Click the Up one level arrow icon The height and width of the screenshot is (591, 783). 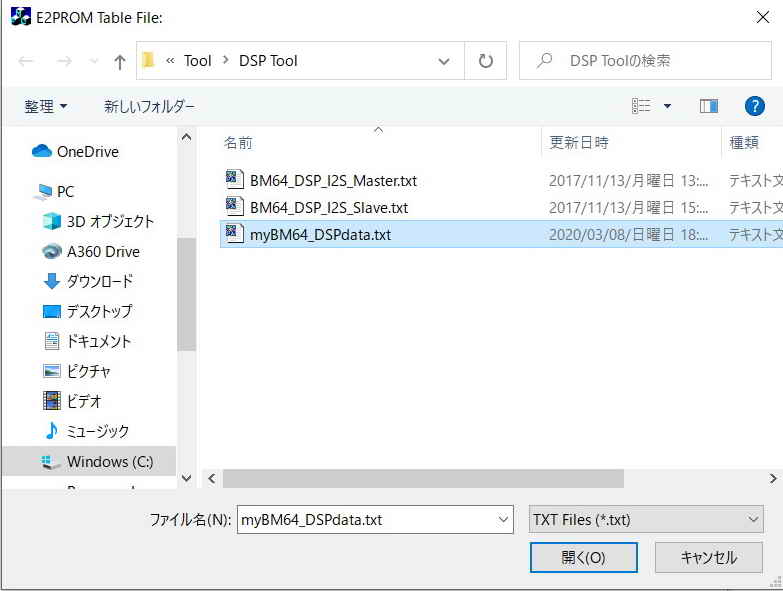[x=120, y=61]
